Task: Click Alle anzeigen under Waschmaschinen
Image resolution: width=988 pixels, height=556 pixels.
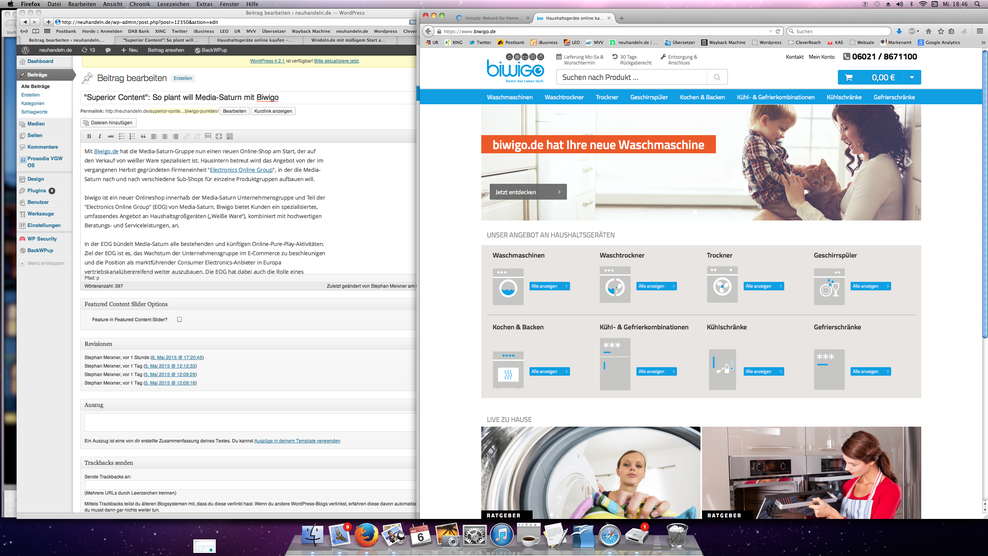Action: (549, 286)
